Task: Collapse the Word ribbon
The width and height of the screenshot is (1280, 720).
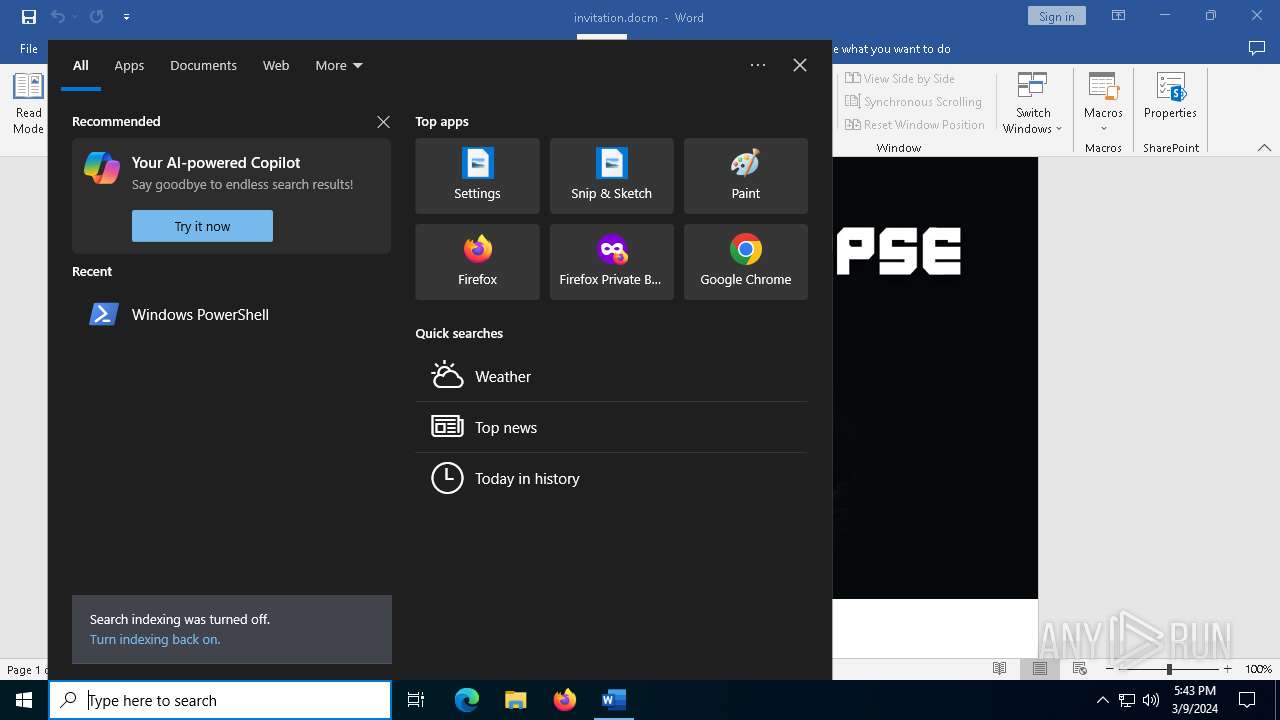Action: point(1264,148)
